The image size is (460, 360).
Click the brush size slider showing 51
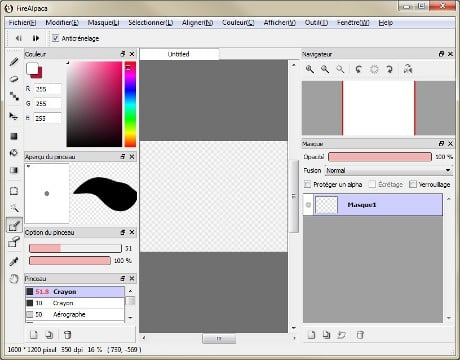[75, 248]
